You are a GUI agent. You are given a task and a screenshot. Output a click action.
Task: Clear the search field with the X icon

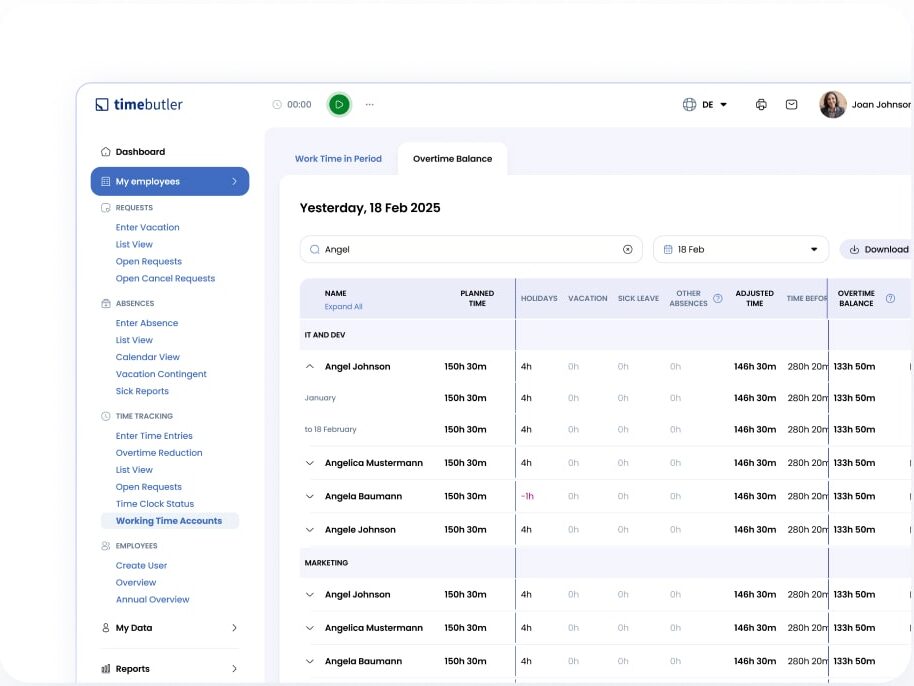628,250
